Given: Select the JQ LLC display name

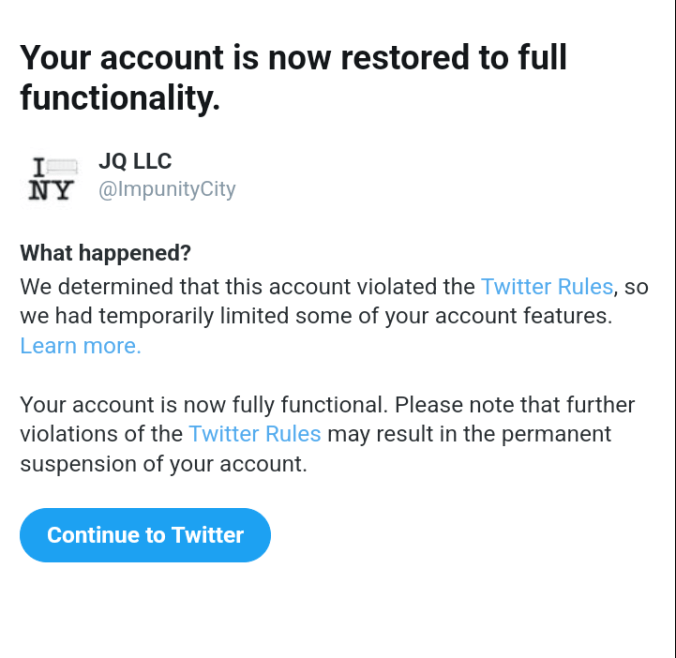Looking at the screenshot, I should pyautogui.click(x=135, y=162).
